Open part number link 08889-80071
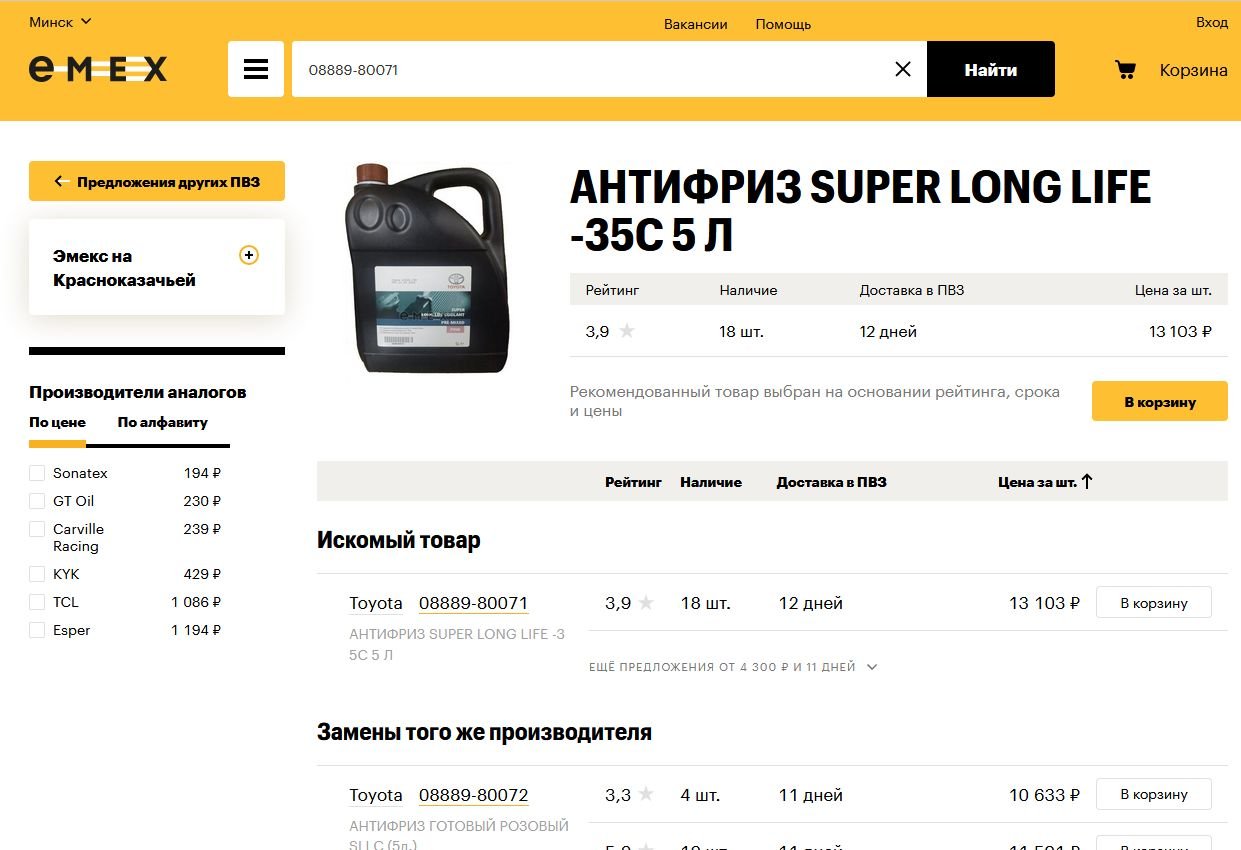The width and height of the screenshot is (1241, 850). coord(473,603)
